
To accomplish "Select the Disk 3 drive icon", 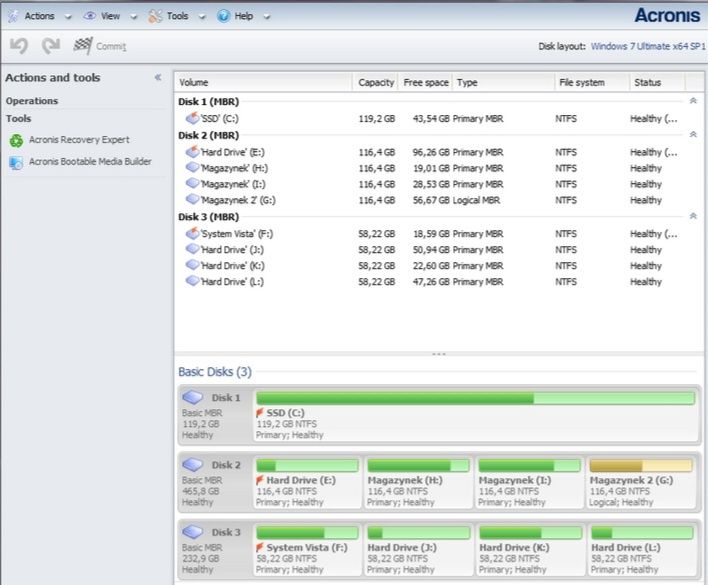I will point(194,532).
